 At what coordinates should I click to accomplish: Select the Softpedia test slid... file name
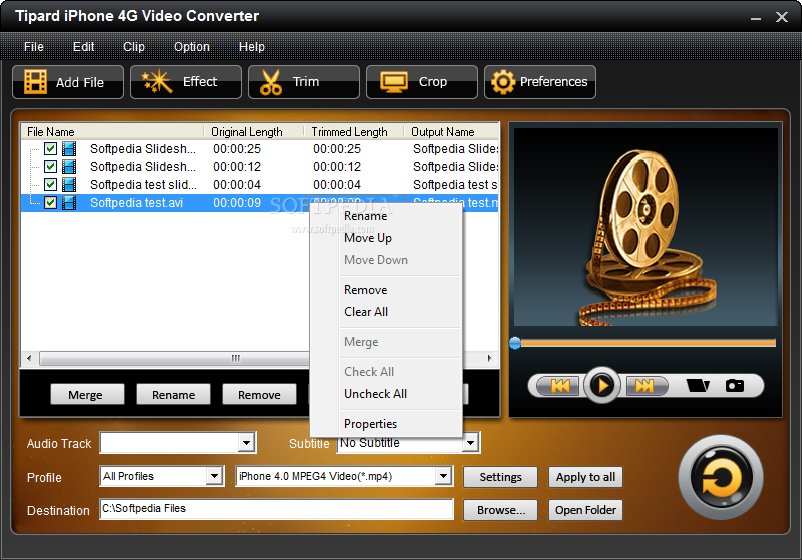tap(143, 185)
